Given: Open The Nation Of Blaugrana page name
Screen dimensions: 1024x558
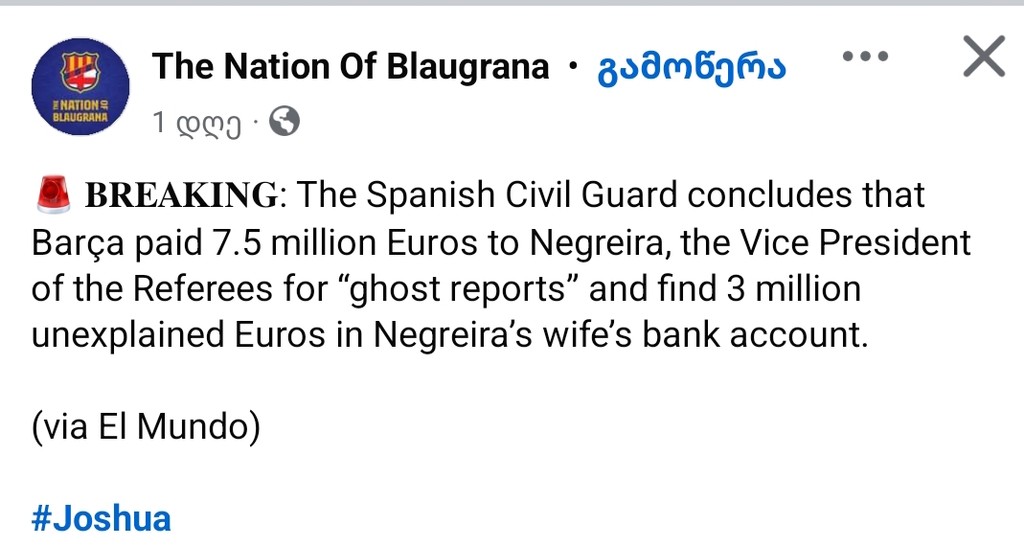Looking at the screenshot, I should pyautogui.click(x=350, y=67).
